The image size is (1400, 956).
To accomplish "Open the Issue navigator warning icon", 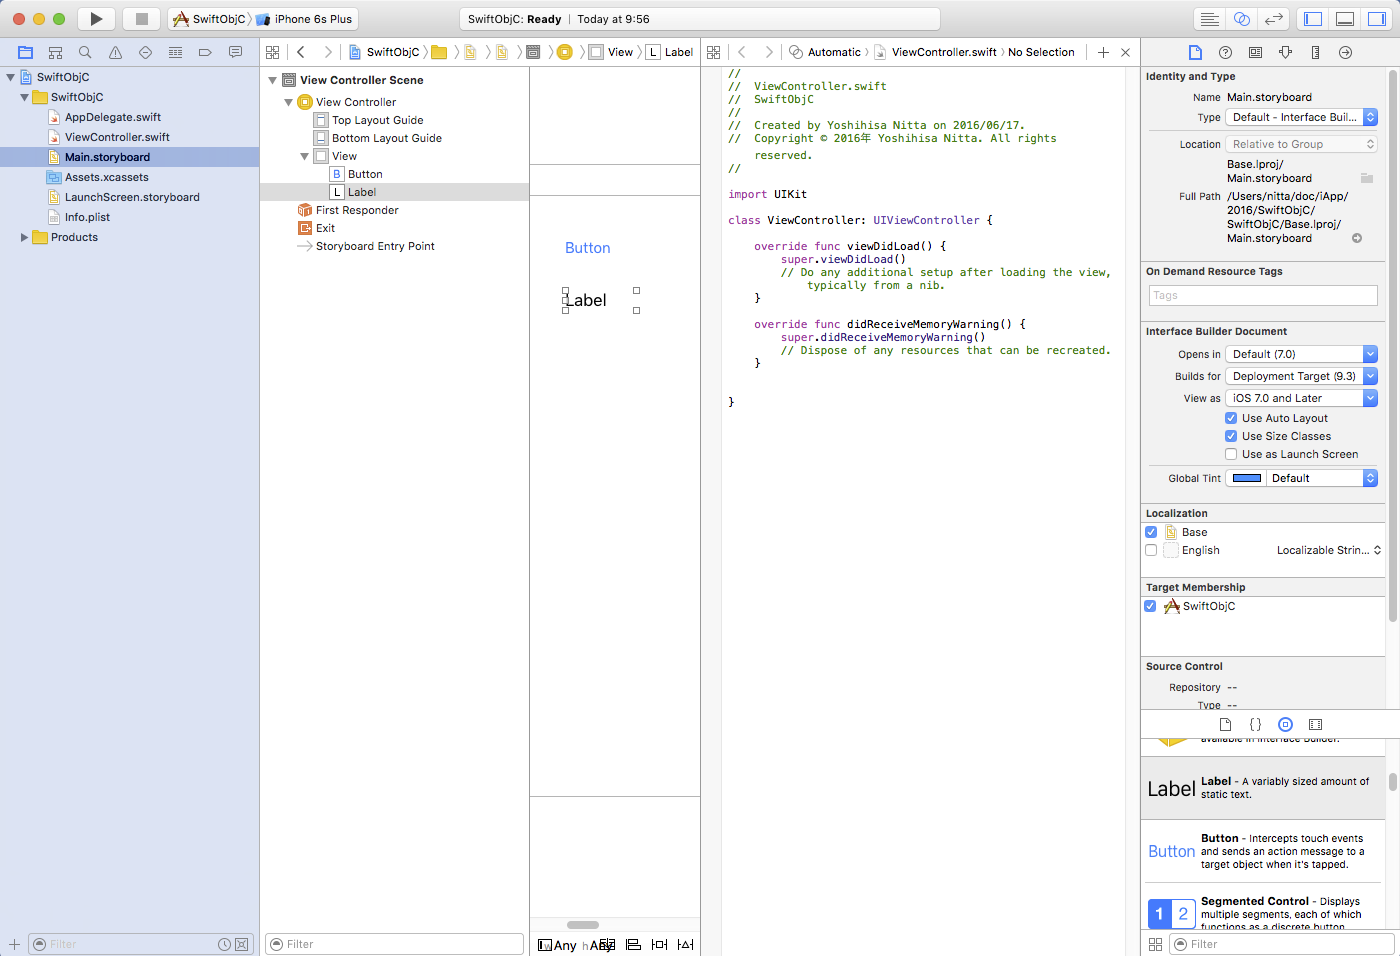I will click(115, 52).
